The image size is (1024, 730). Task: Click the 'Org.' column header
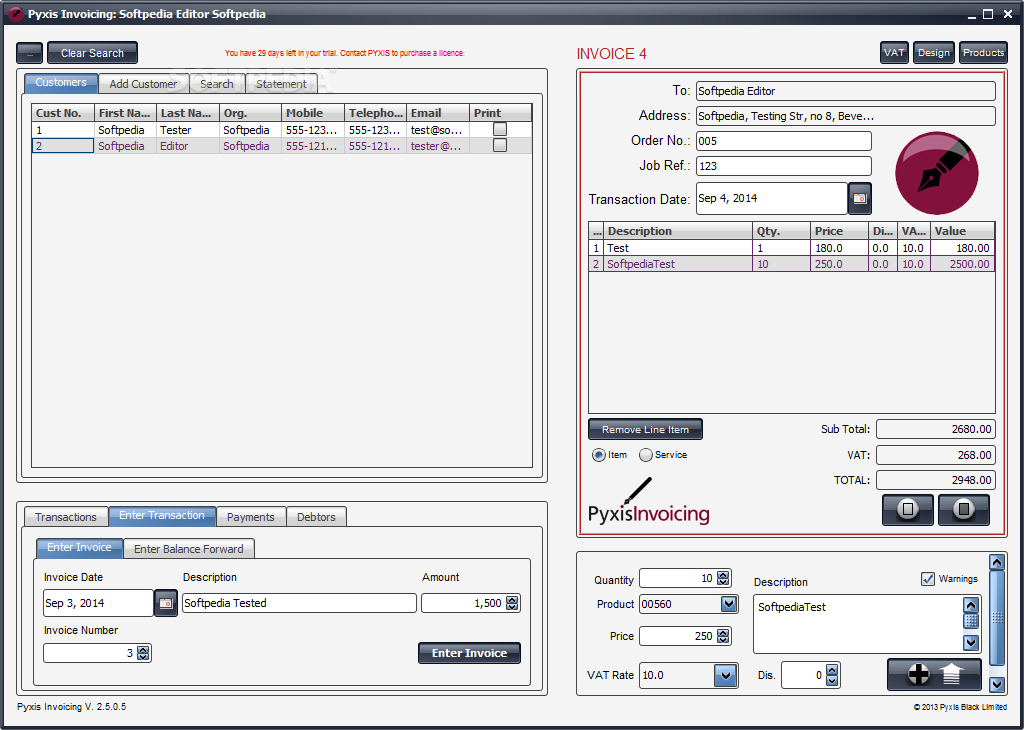point(251,113)
